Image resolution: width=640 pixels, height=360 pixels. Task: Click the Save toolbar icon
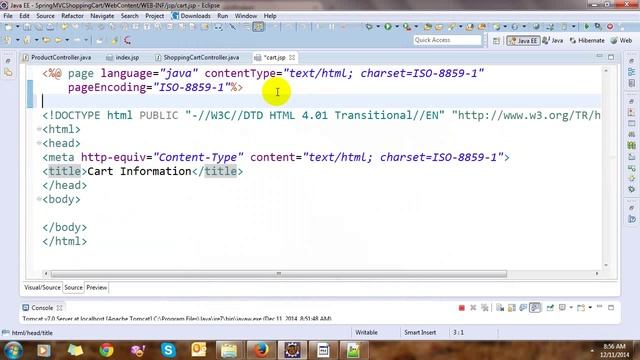[27, 27]
